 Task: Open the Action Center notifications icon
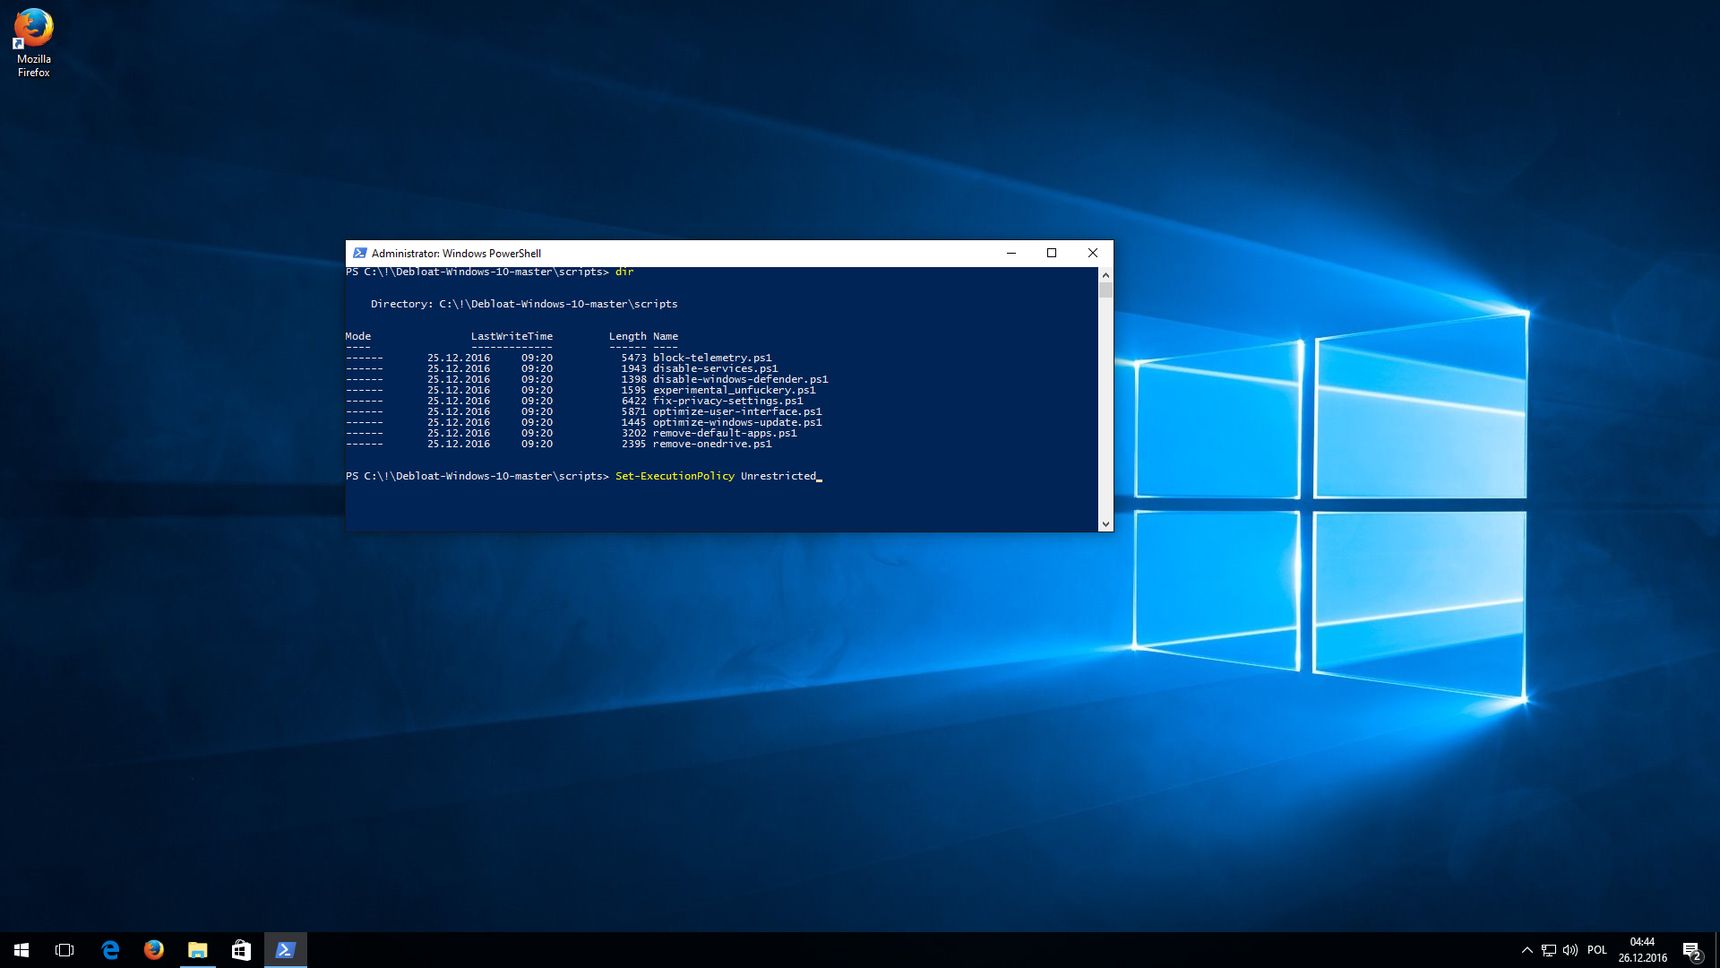point(1692,950)
